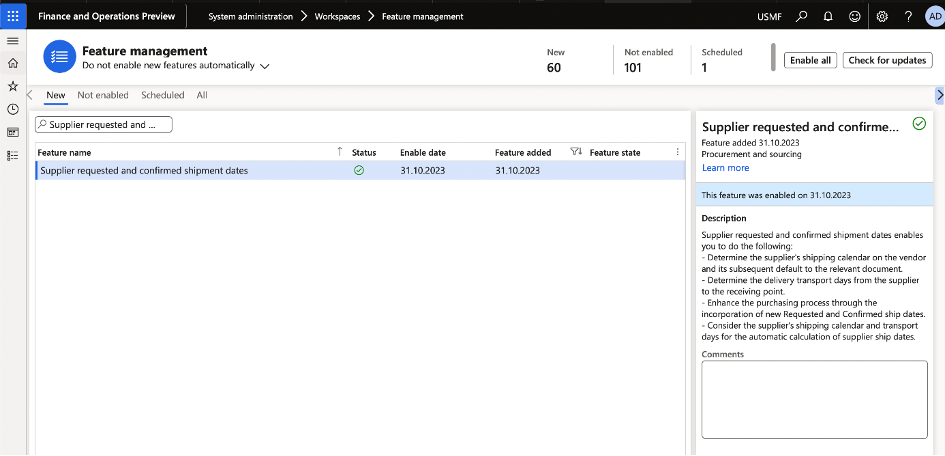Switch to the Scheduled tab

pyautogui.click(x=162, y=95)
